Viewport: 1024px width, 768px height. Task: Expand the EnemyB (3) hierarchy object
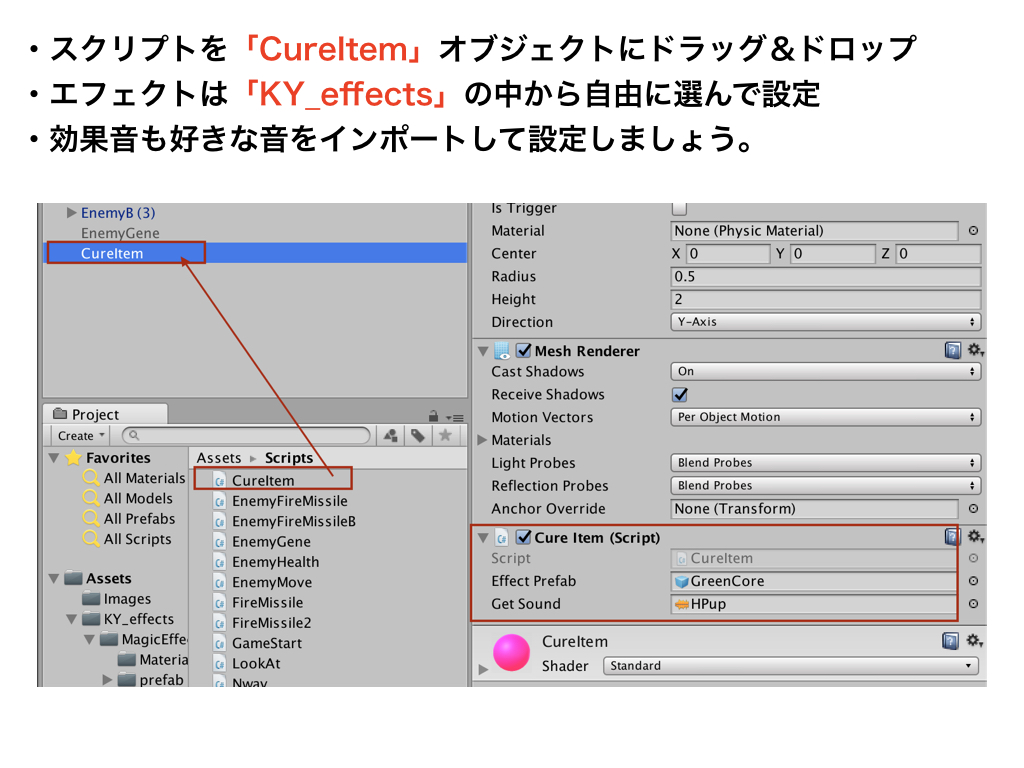pyautogui.click(x=71, y=213)
